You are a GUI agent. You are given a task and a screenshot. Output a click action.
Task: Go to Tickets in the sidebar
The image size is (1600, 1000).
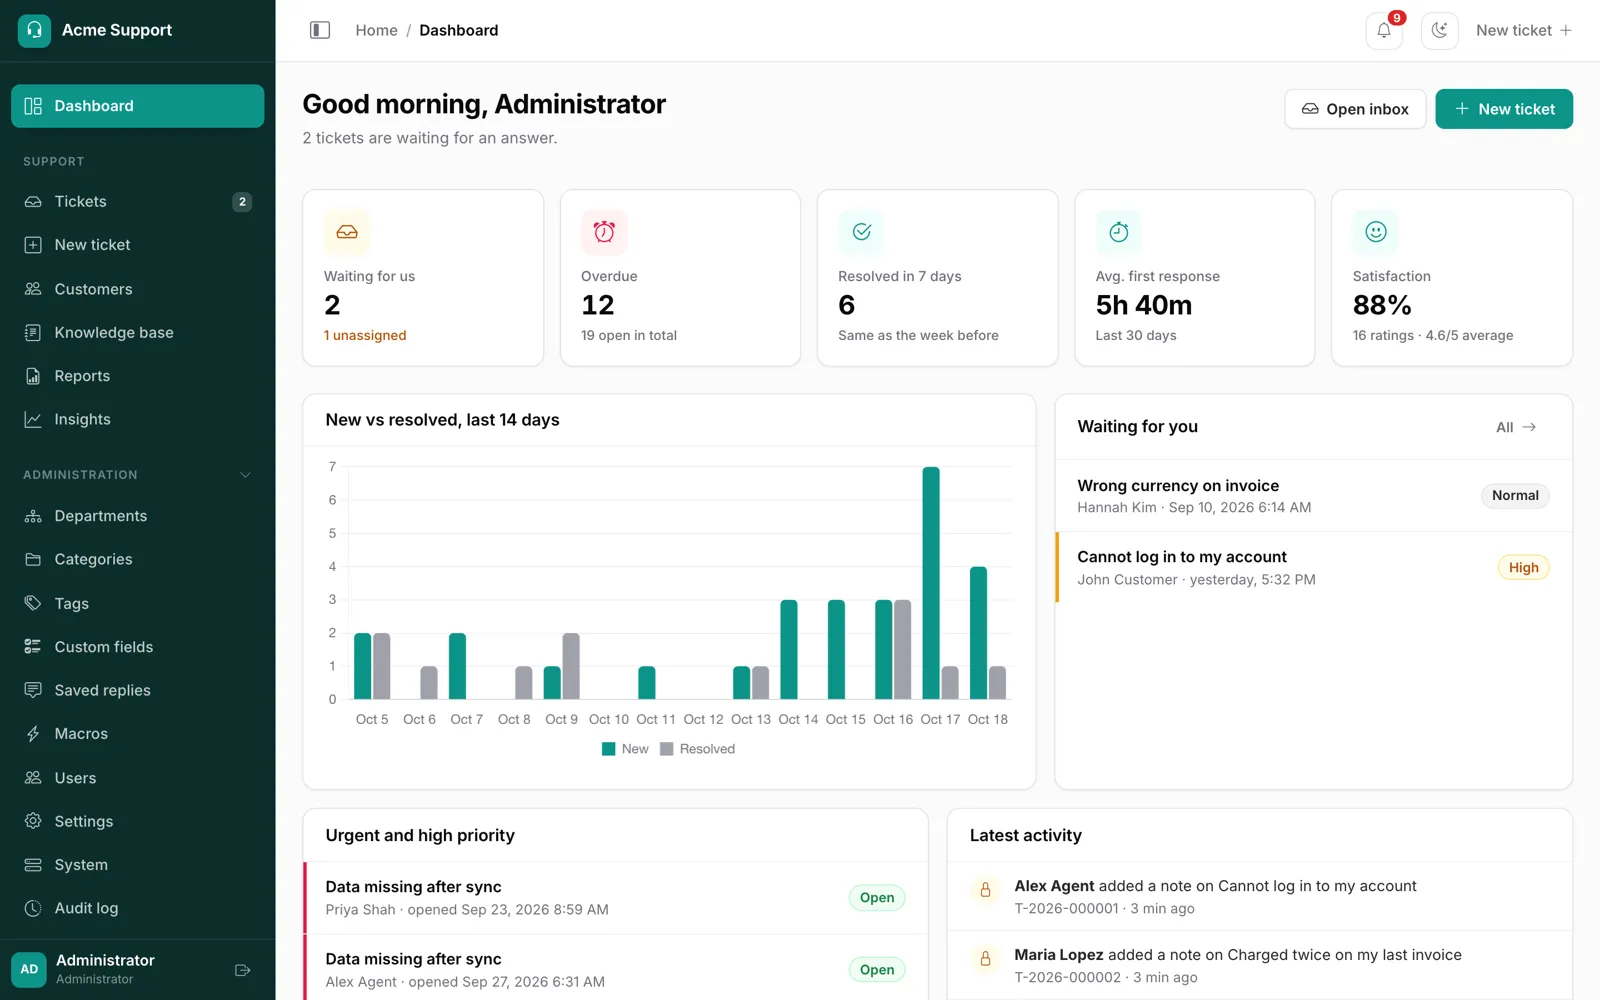138,202
